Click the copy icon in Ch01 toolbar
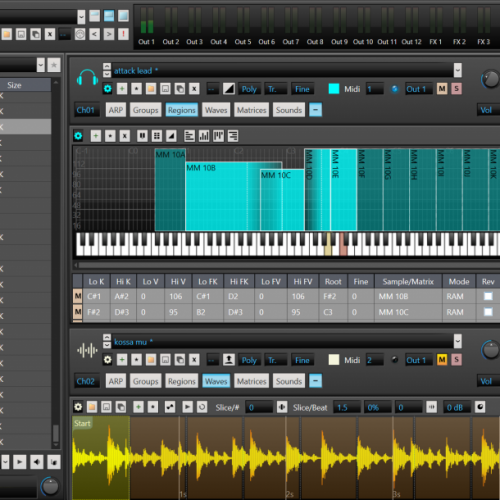 [x=180, y=89]
